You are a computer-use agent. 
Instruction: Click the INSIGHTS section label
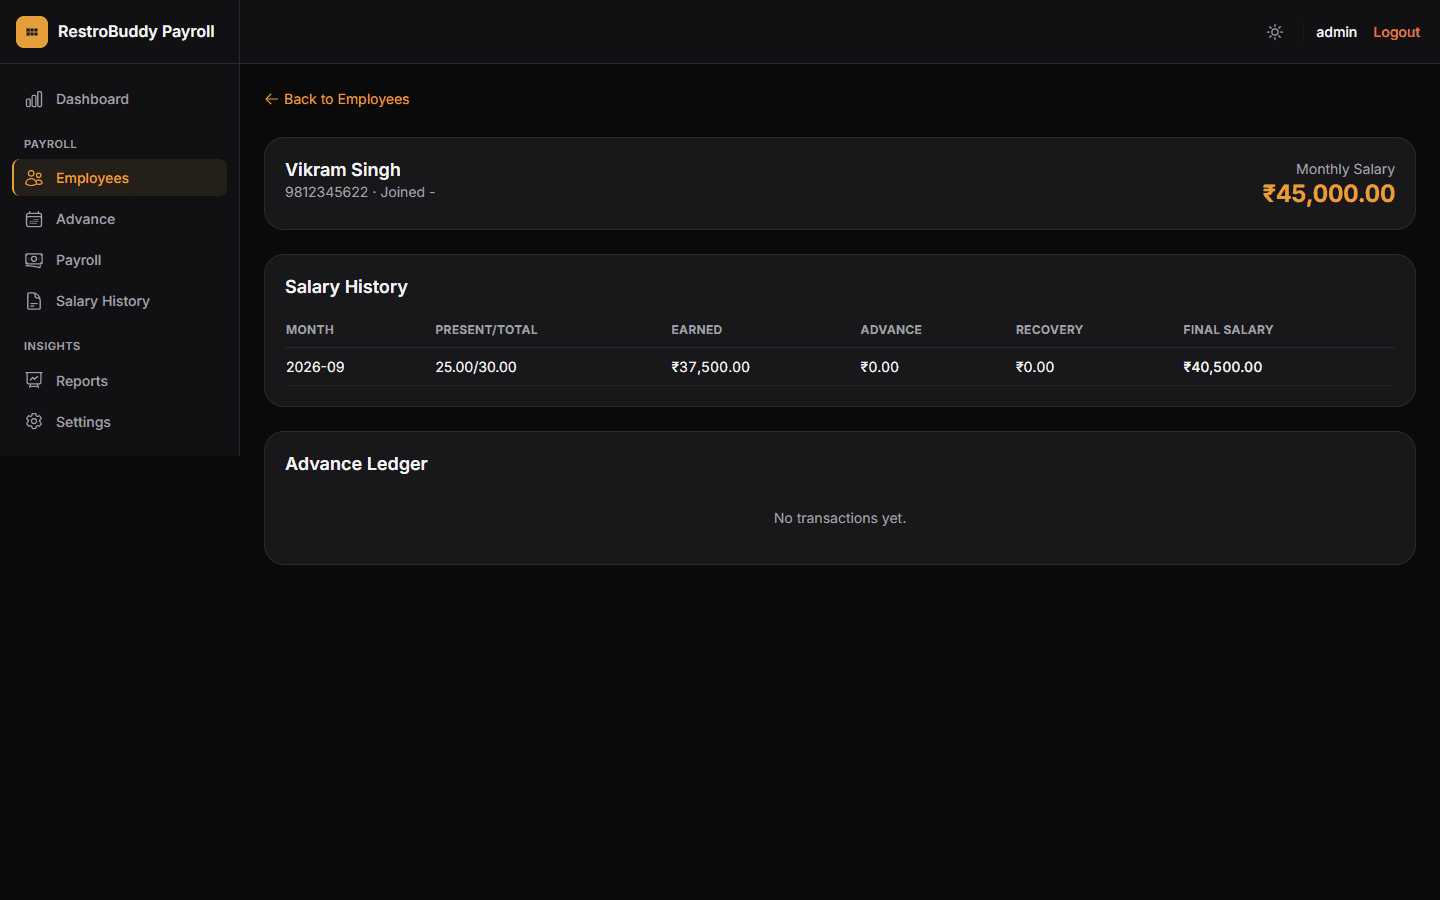point(52,346)
